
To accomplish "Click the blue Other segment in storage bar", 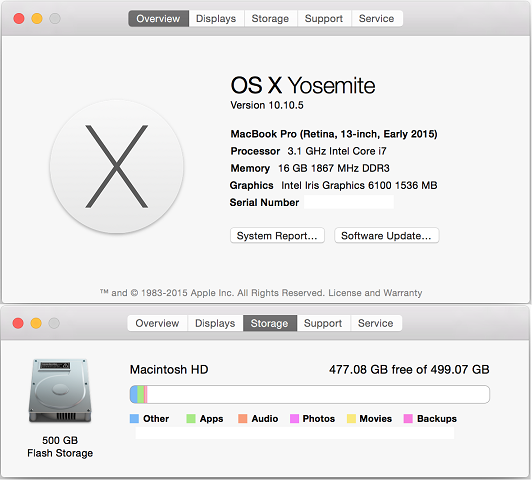I will [134, 394].
